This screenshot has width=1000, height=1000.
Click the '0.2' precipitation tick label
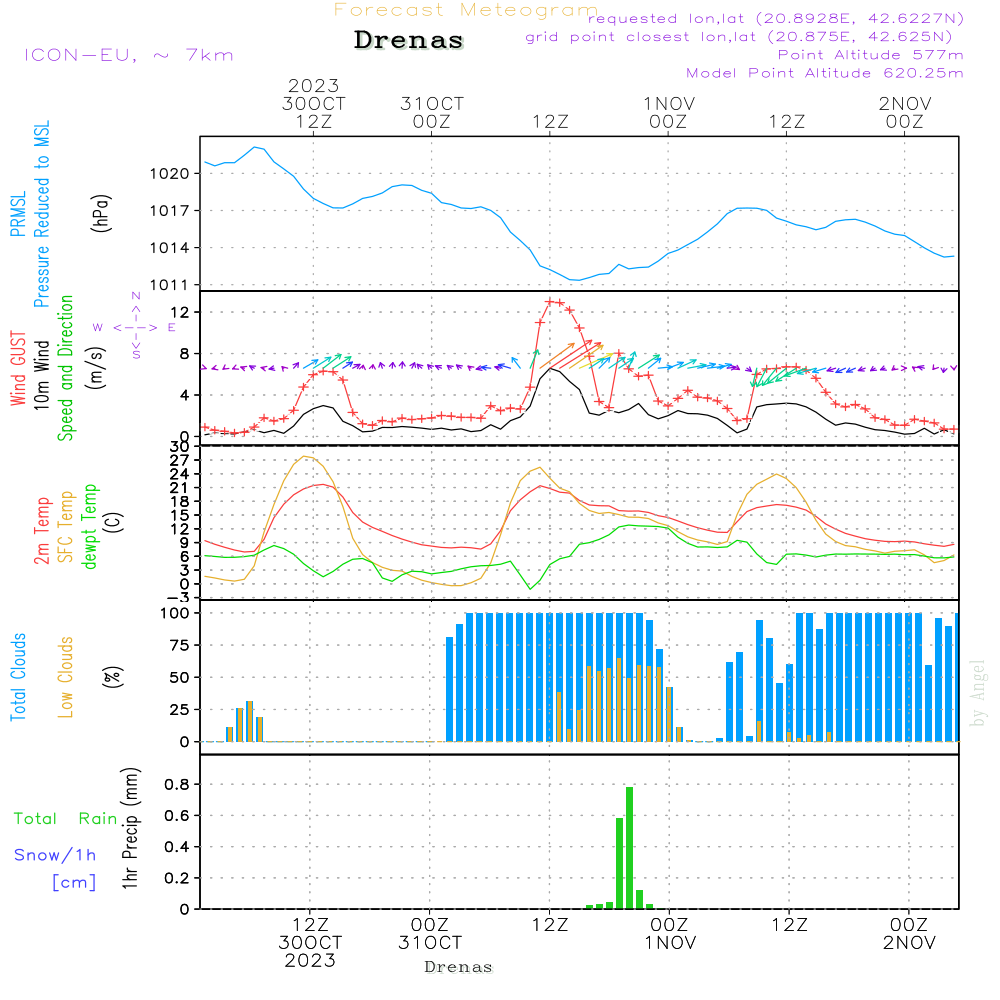point(177,878)
